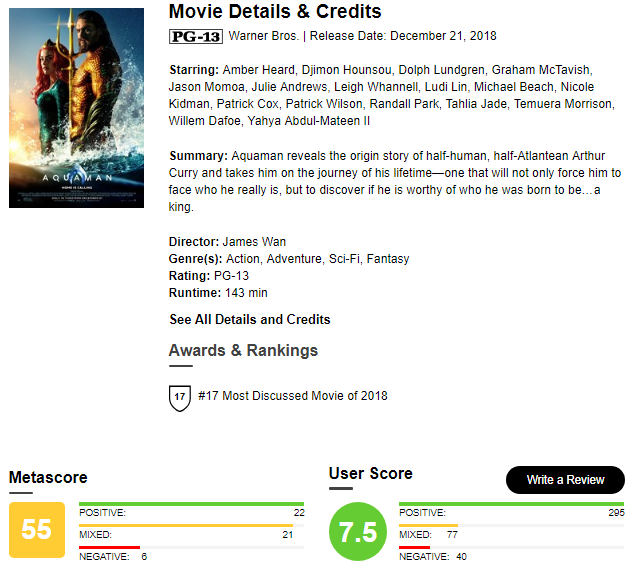Open See All Details and Credits
The height and width of the screenshot is (583, 634).
[x=250, y=319]
